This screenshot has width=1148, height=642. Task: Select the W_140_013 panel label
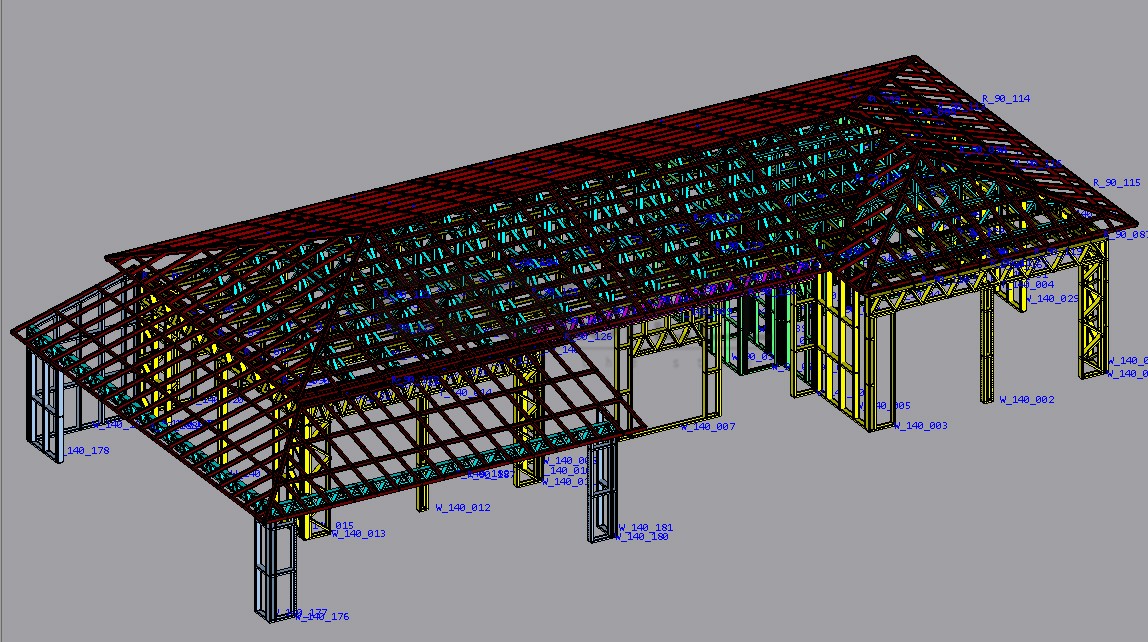click(358, 534)
